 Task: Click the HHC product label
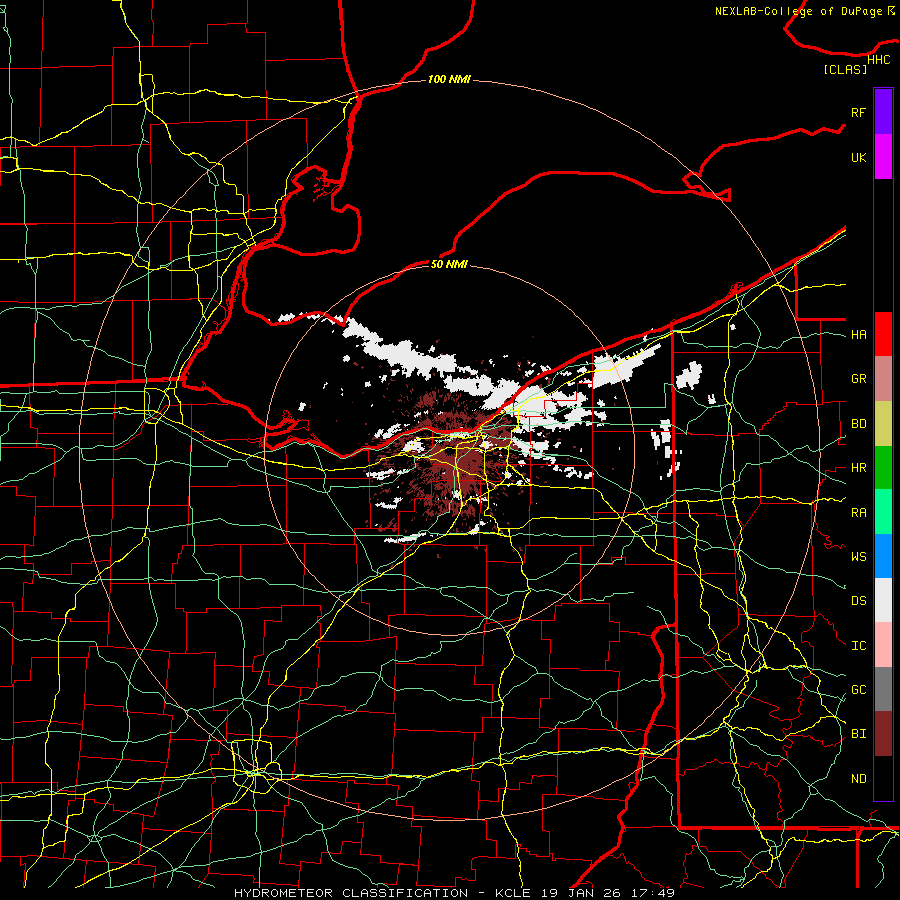878,60
